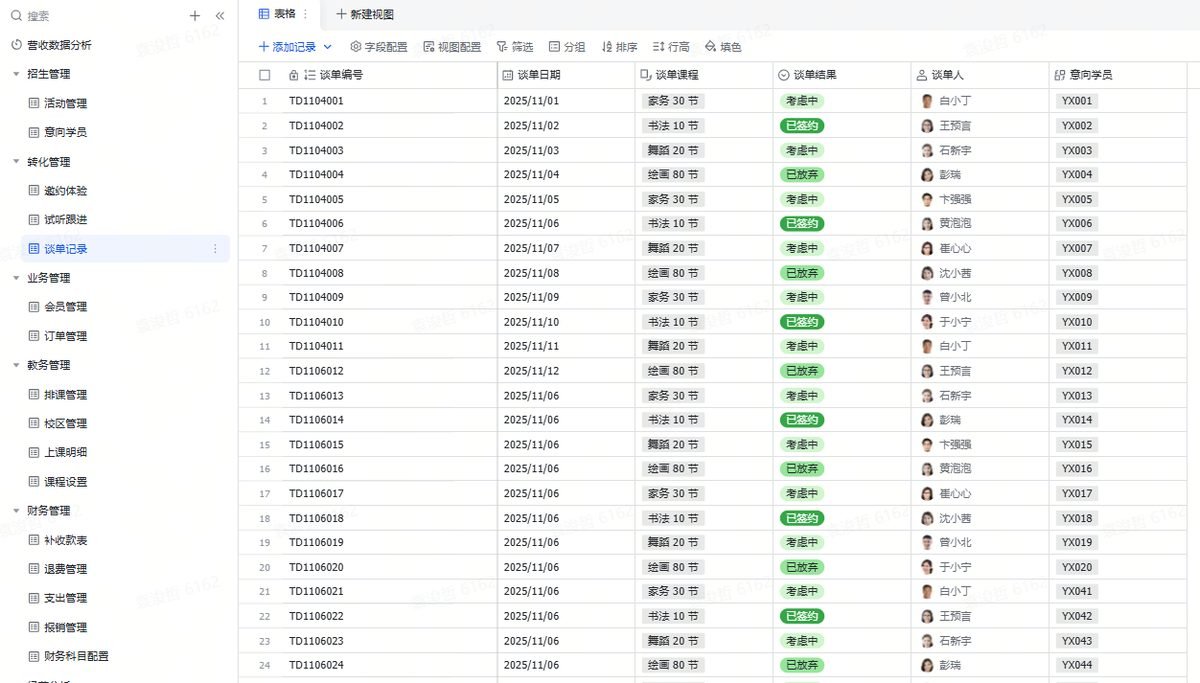Collapse the 财务管理 section arrow
Image resolution: width=1200 pixels, height=683 pixels.
click(16, 511)
